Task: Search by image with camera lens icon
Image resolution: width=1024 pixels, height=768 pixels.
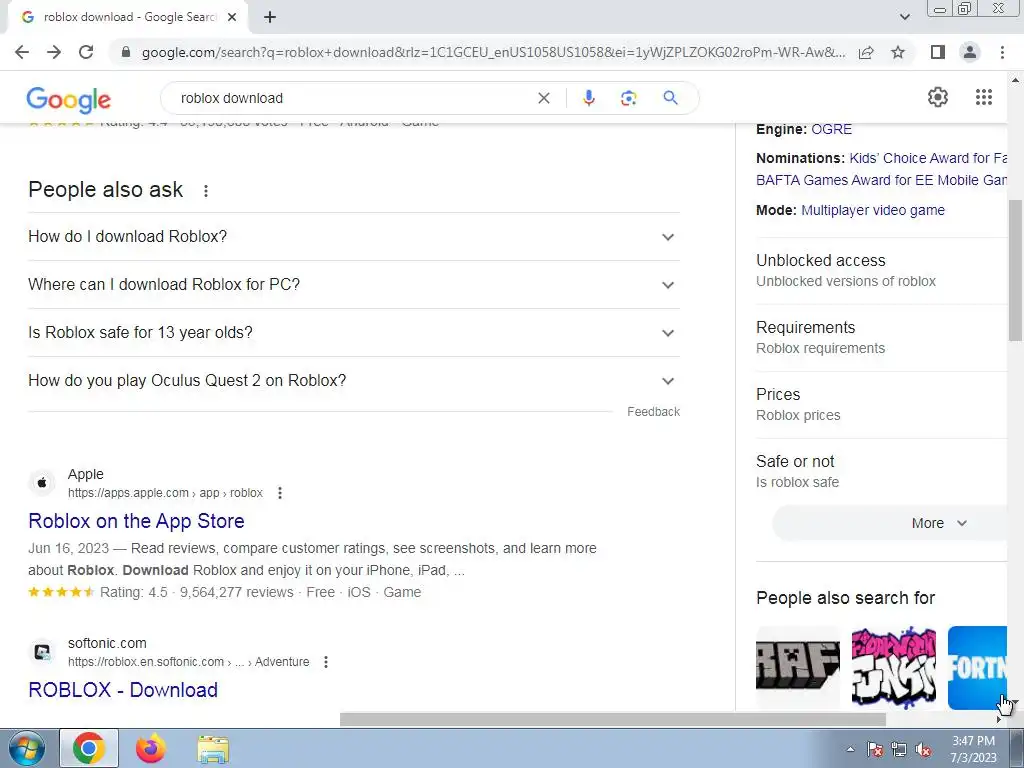Action: [628, 98]
